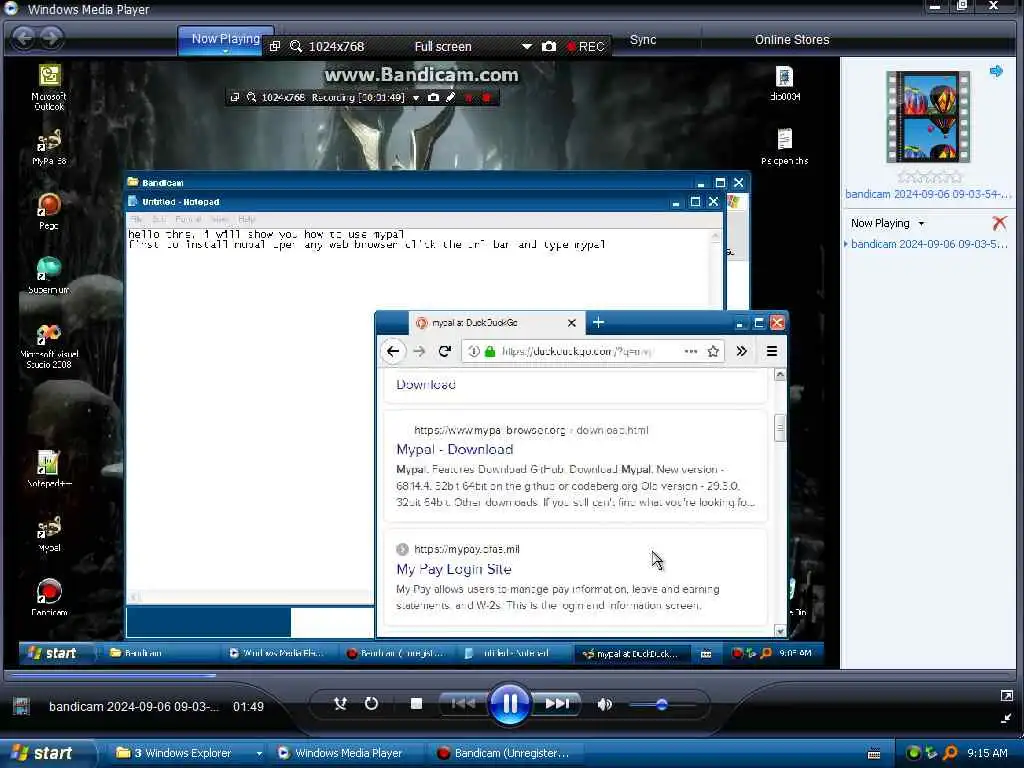Click the film icon beside the track title
The image size is (1024, 768).
pos(22,706)
